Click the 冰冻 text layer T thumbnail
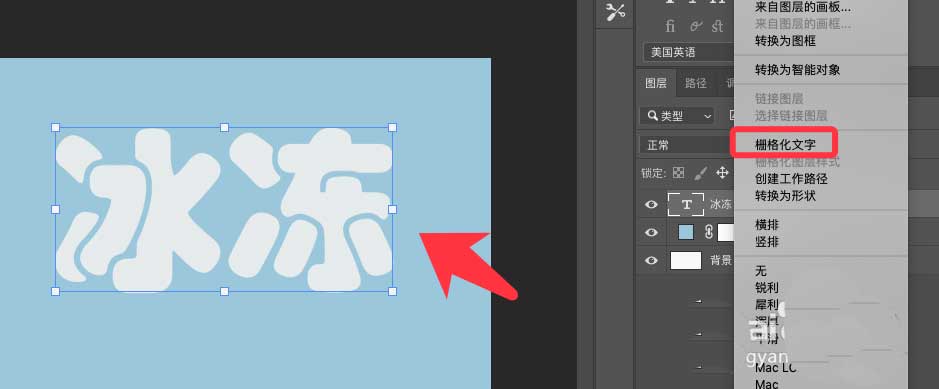This screenshot has width=939, height=389. [x=687, y=205]
